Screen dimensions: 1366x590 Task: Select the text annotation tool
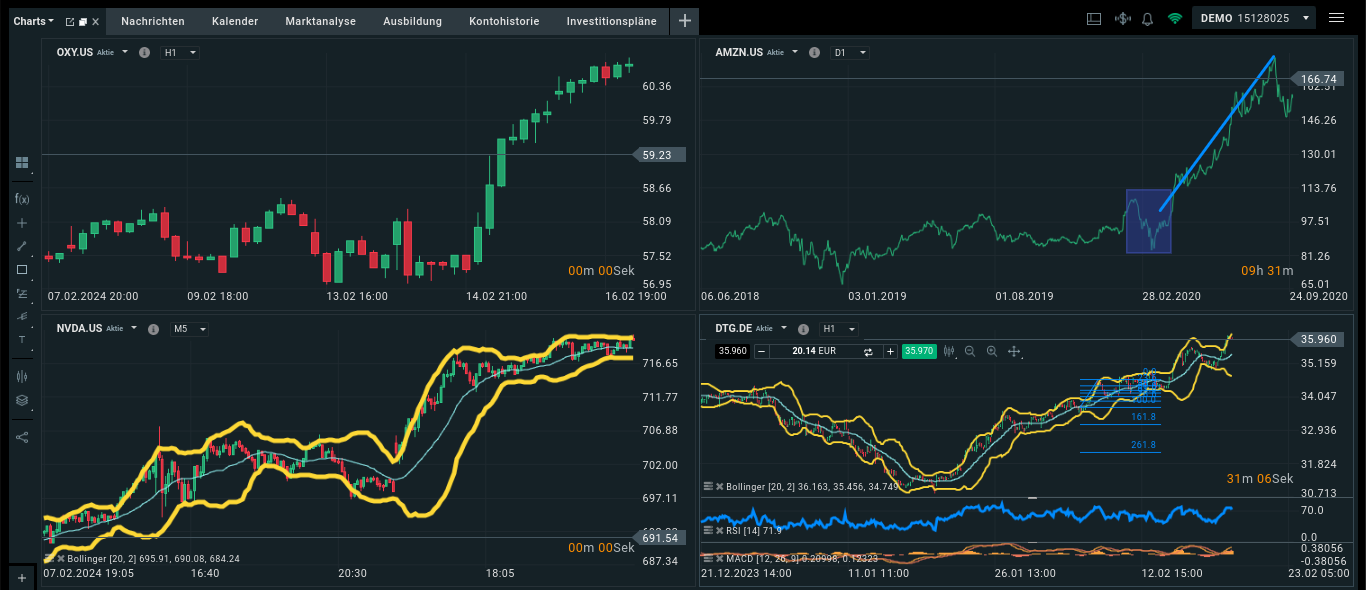[22, 340]
